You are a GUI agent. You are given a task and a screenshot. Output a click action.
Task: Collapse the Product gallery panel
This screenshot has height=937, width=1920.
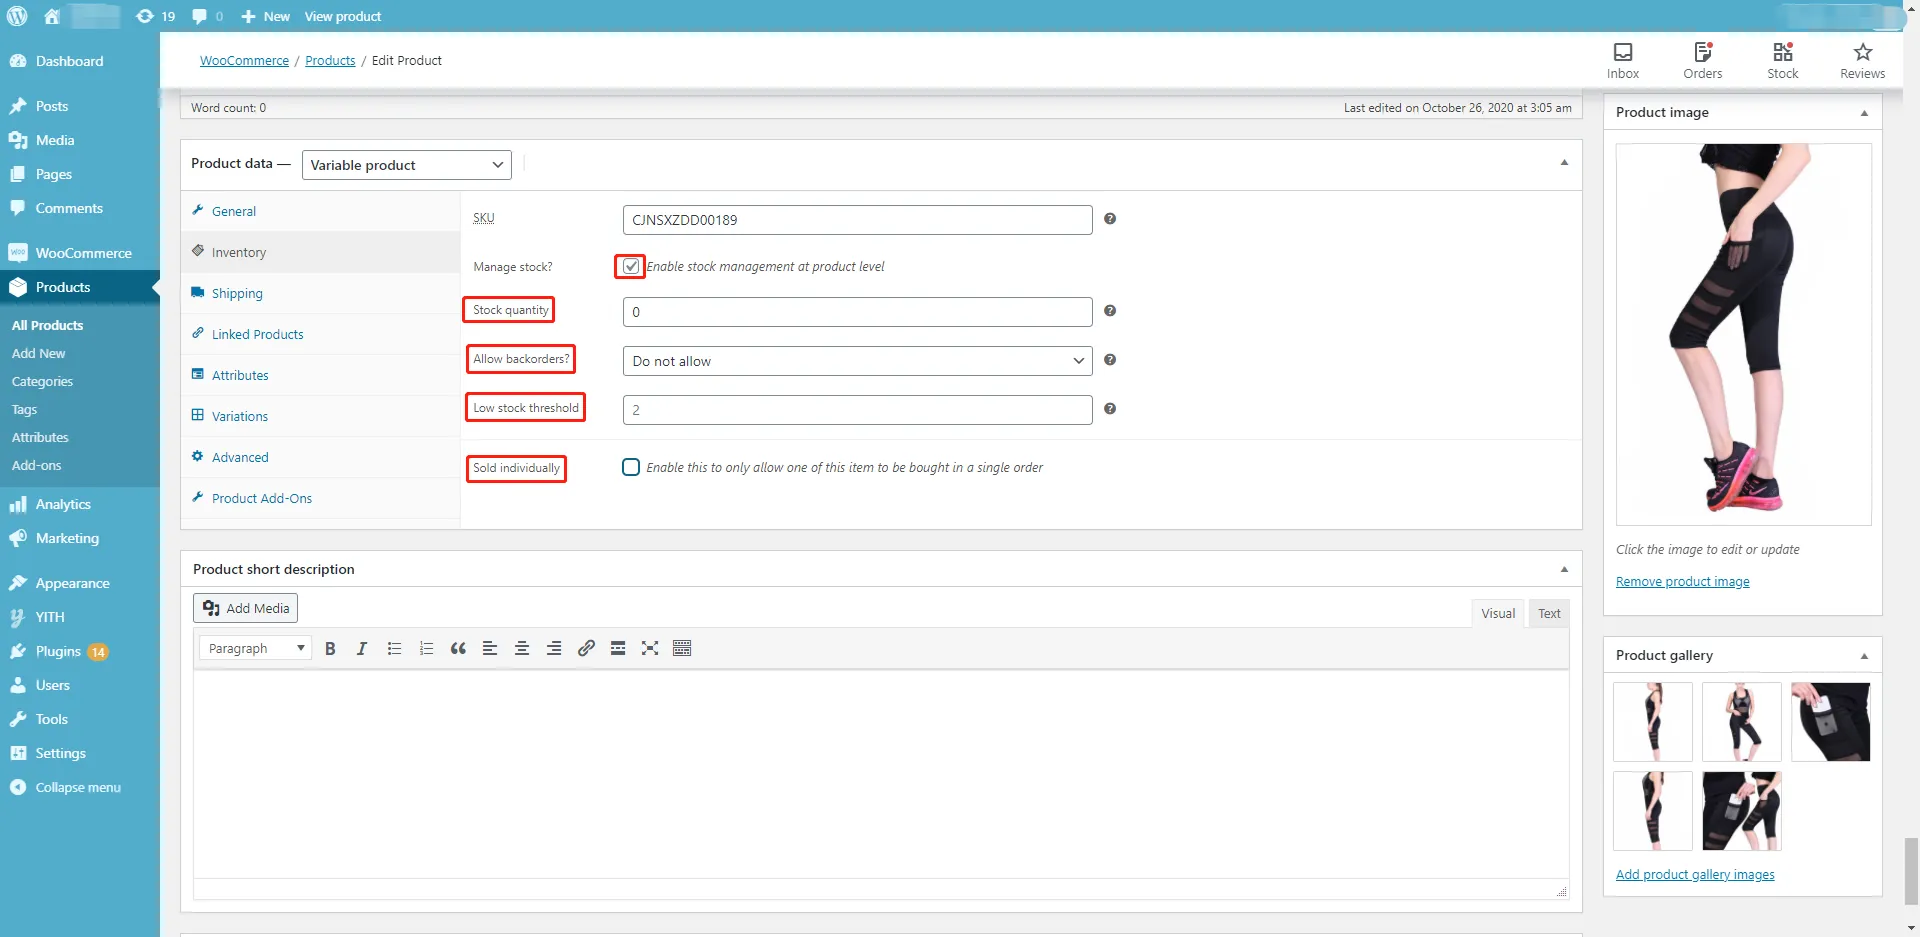pos(1864,656)
